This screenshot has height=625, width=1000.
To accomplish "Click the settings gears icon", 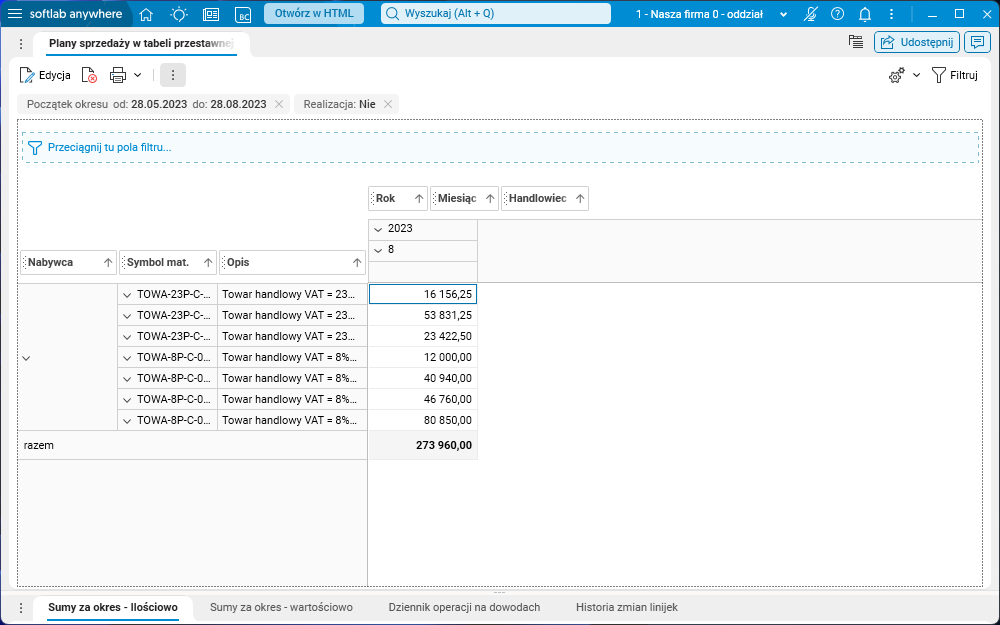I will tap(897, 76).
